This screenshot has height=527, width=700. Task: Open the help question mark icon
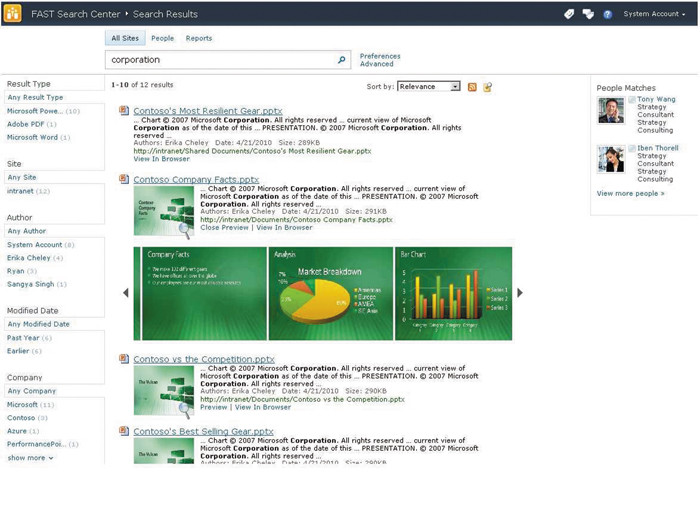point(607,14)
